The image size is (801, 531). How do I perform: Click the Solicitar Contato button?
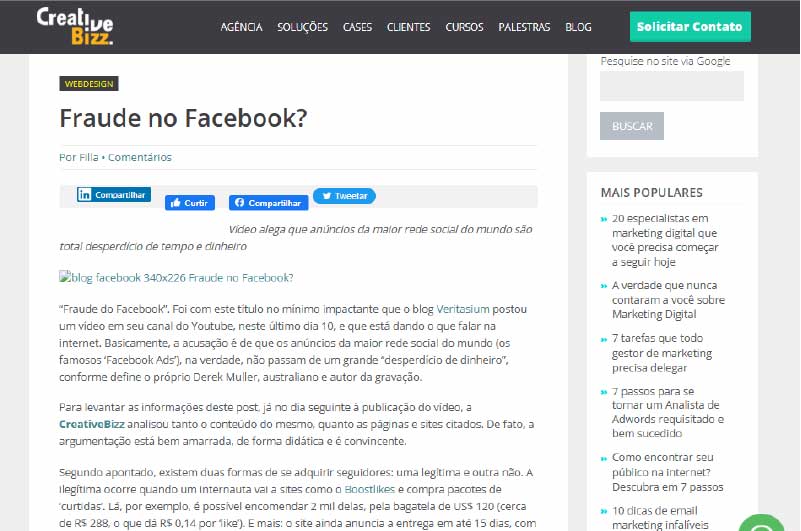point(690,27)
